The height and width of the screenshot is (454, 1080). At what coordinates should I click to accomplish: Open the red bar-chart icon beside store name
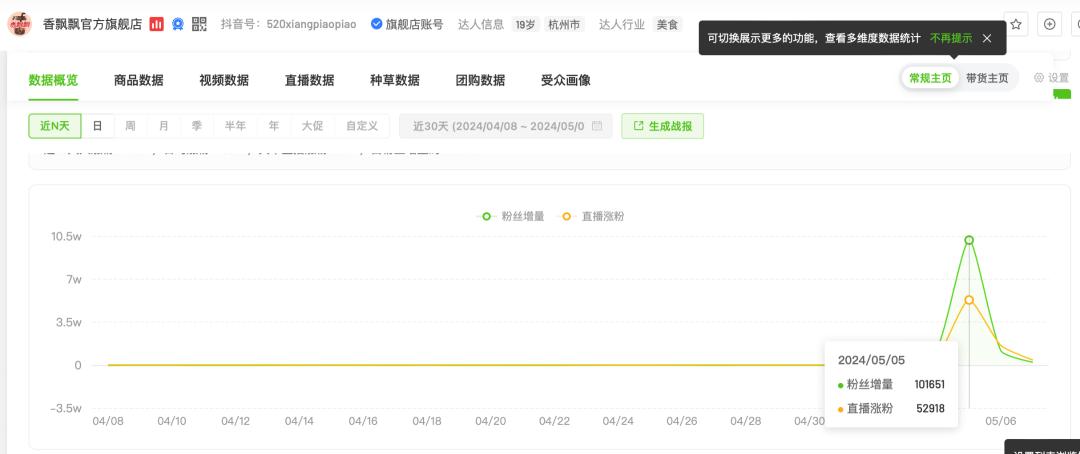(156, 24)
